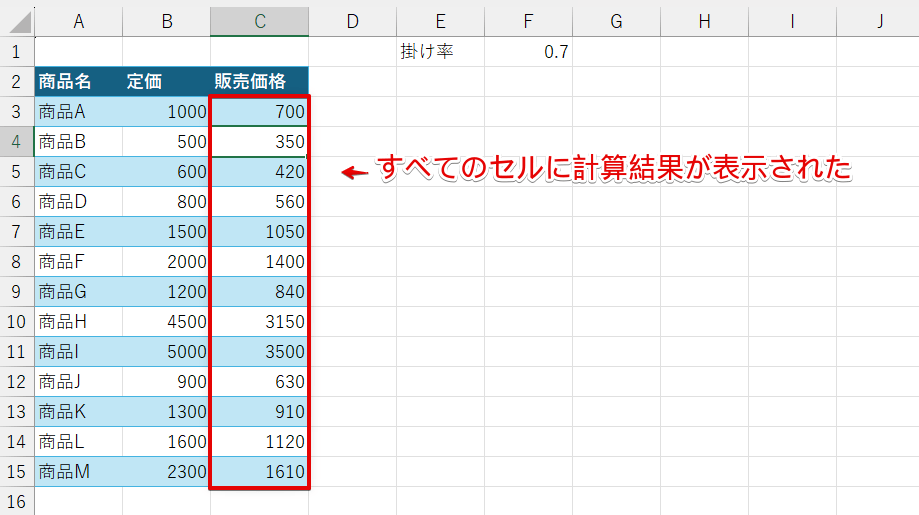Select the 商品B cell

pos(79,141)
